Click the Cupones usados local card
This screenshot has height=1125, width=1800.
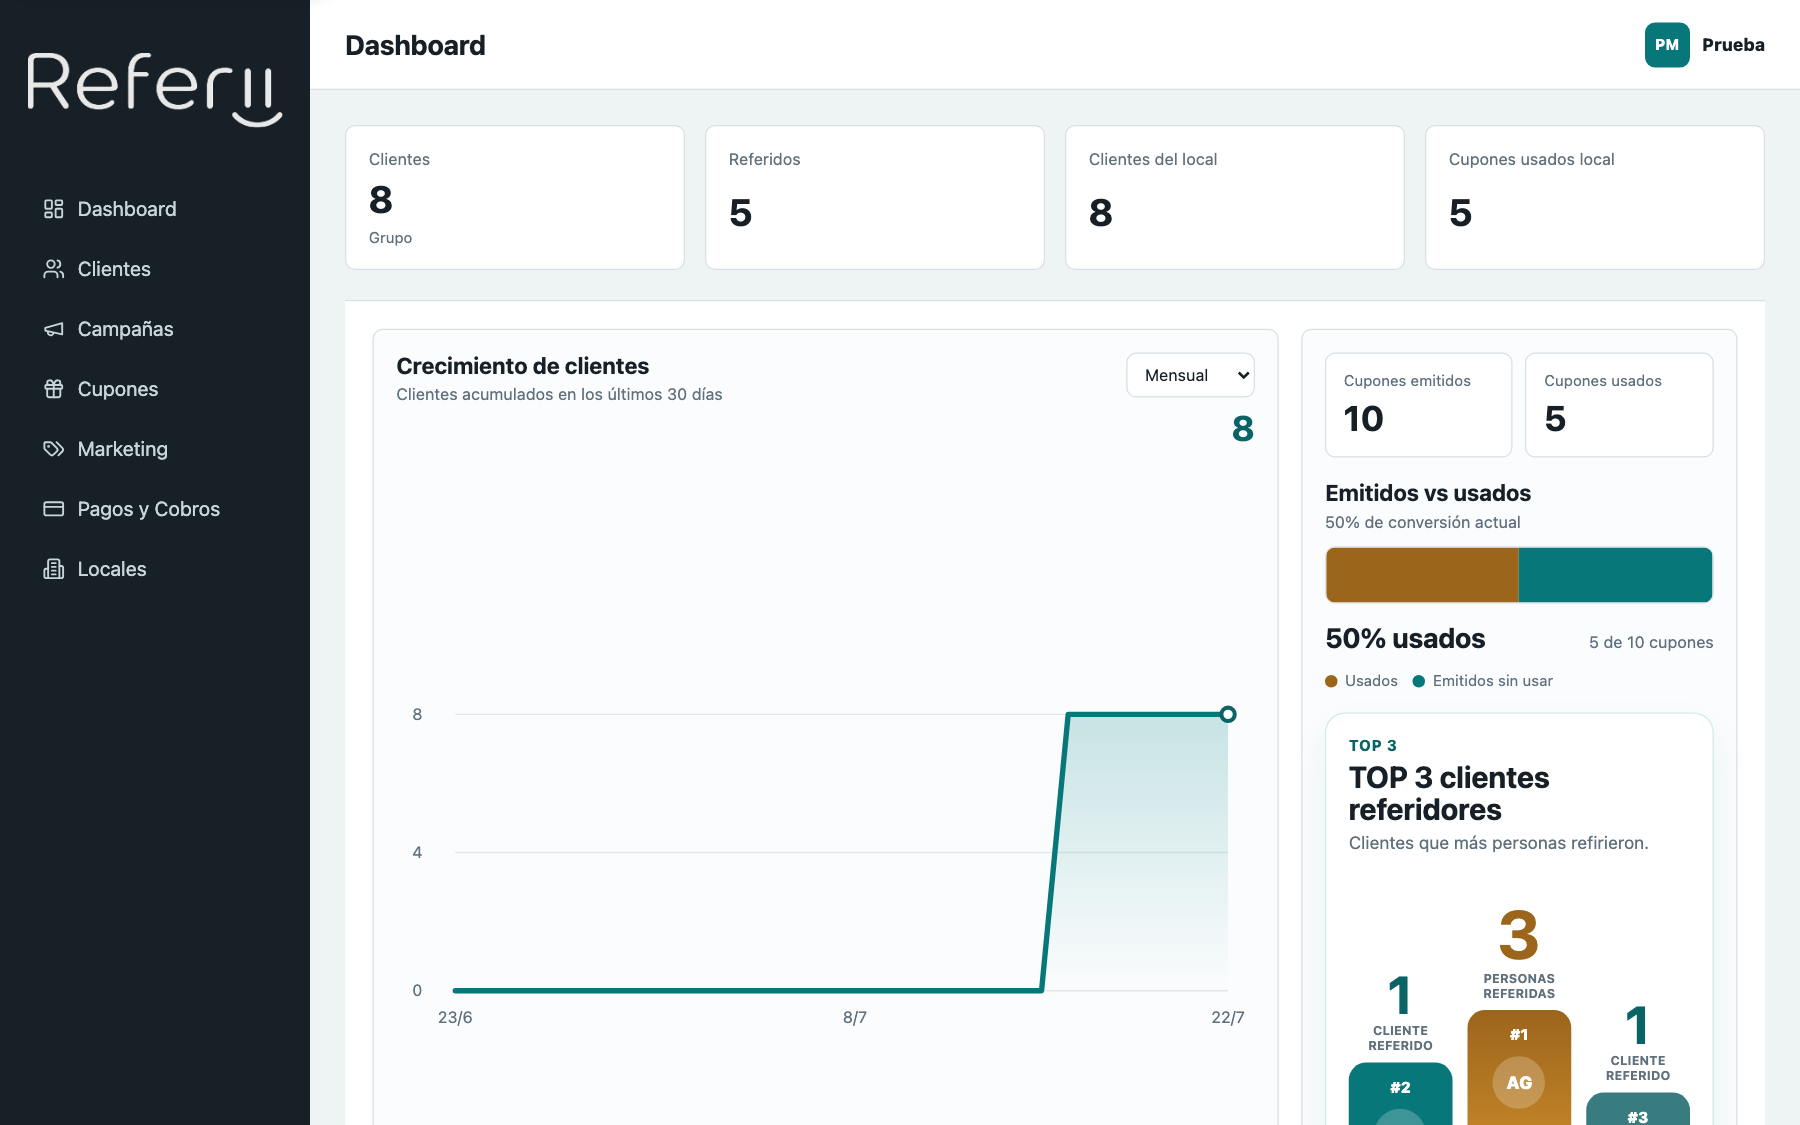click(1595, 197)
